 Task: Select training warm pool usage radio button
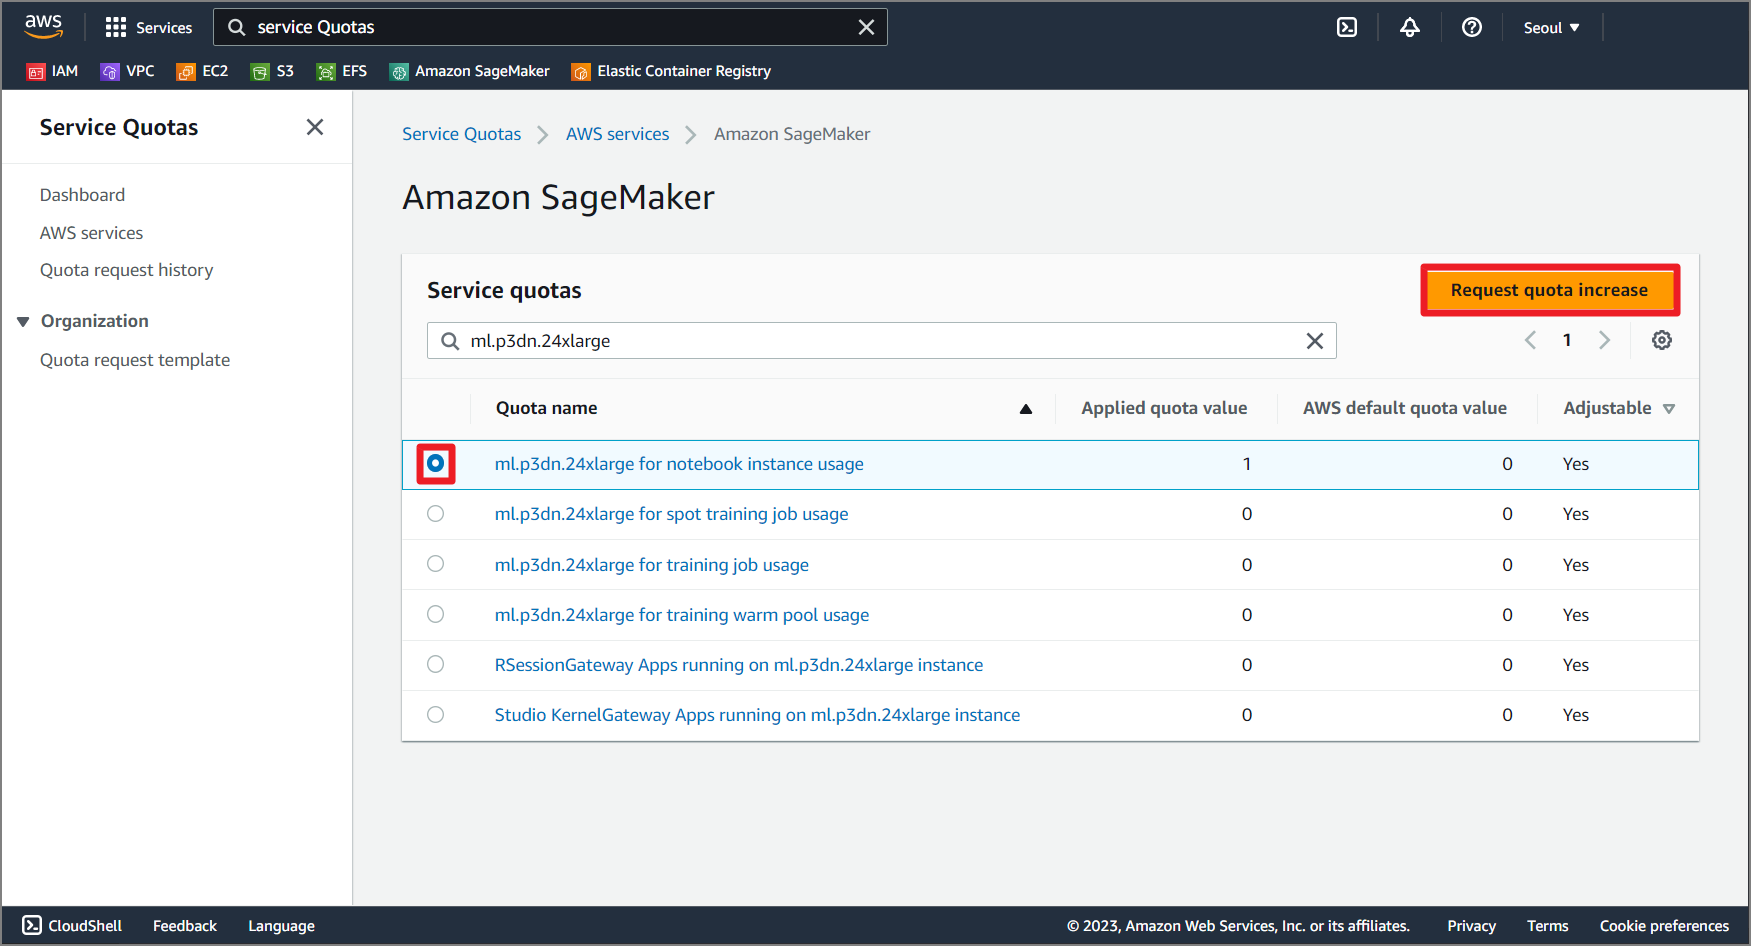[x=435, y=614]
